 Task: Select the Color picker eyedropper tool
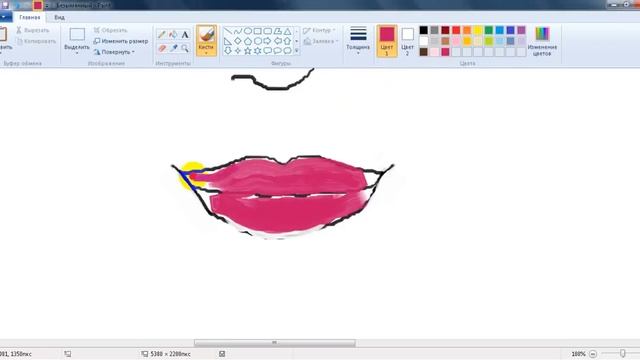point(173,48)
